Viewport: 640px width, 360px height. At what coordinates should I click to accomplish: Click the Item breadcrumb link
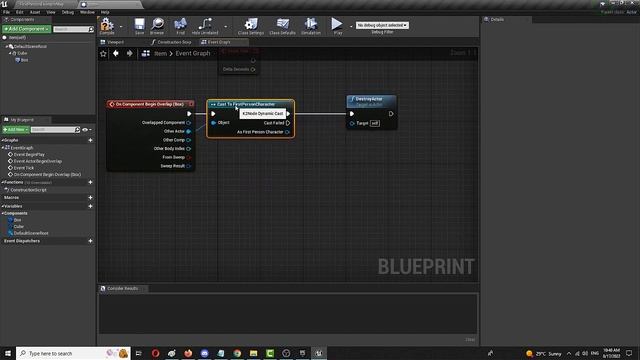point(160,53)
